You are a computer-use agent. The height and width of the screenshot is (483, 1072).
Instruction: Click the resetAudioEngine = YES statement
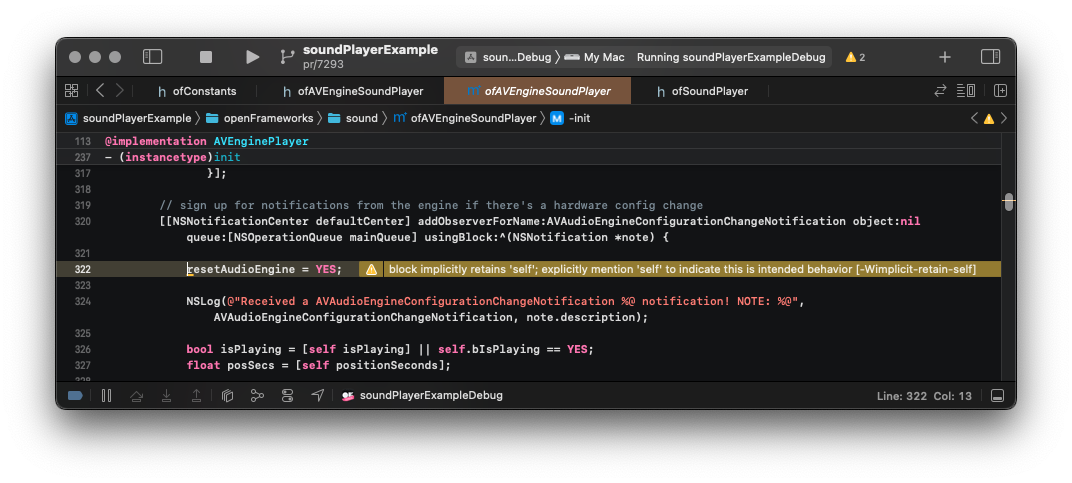click(264, 270)
